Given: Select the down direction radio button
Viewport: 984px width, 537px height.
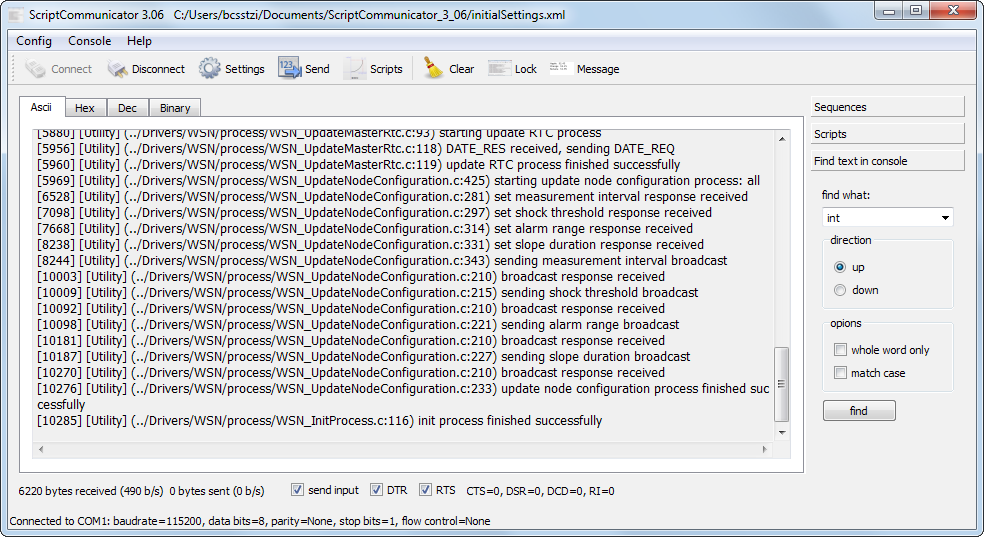Looking at the screenshot, I should pyautogui.click(x=840, y=290).
